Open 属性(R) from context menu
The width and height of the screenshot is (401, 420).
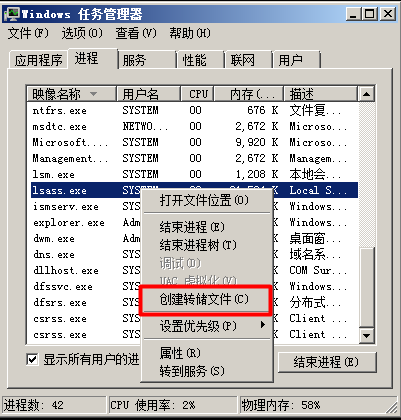click(207, 353)
